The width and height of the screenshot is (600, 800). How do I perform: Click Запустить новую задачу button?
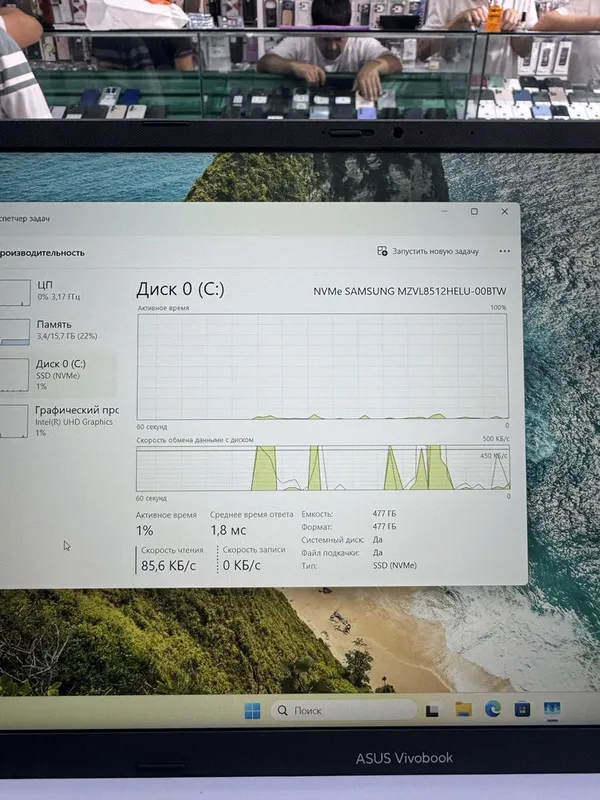click(x=428, y=251)
